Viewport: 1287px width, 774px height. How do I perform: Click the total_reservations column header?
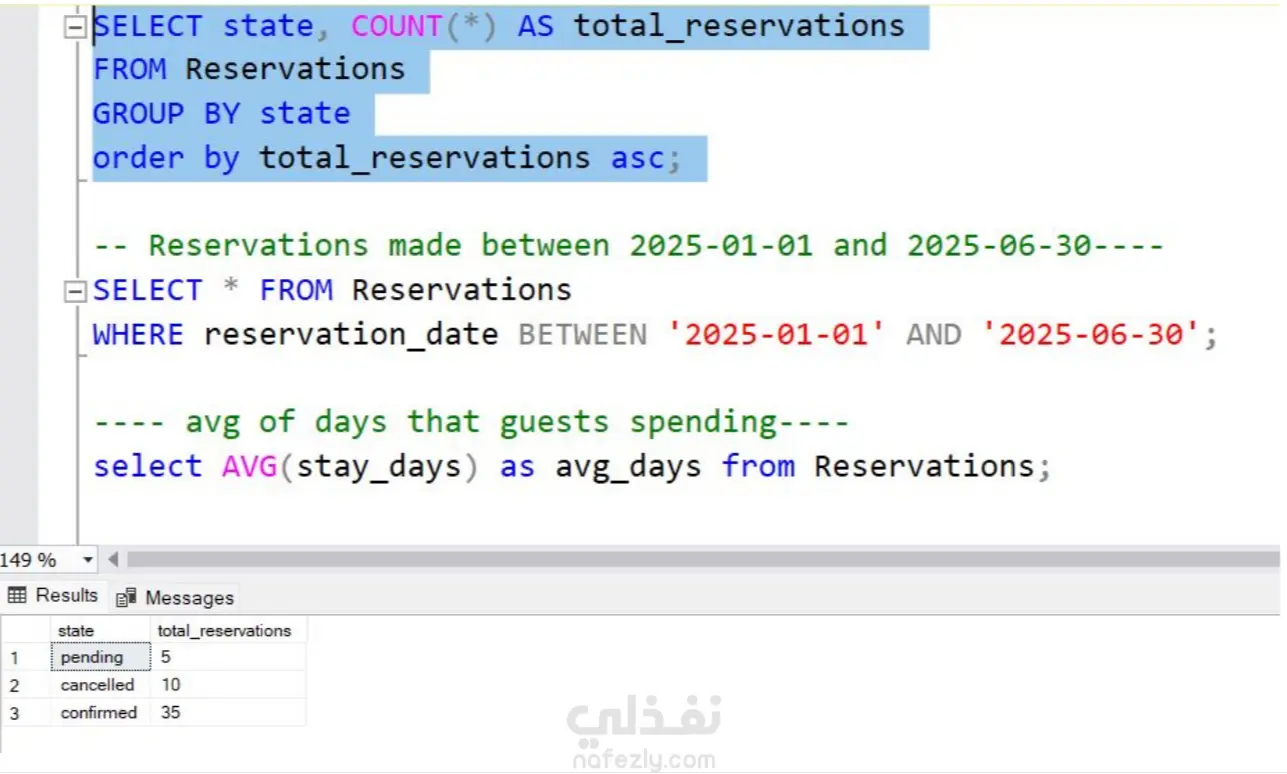tap(226, 631)
